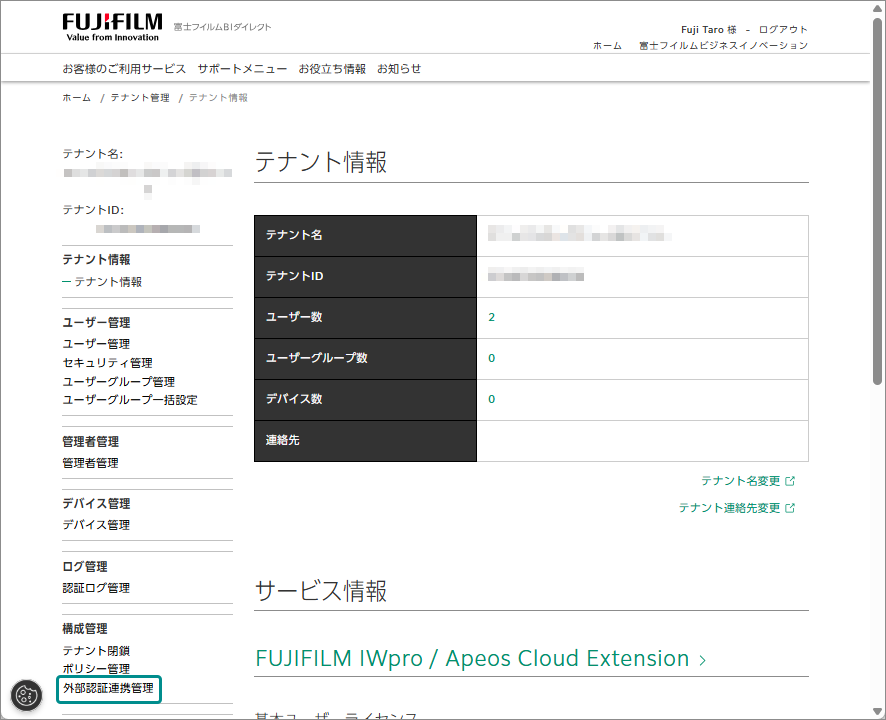Screen dimensions: 886x720
Task: Go to ホーム in the top-right header
Action: click(x=607, y=46)
